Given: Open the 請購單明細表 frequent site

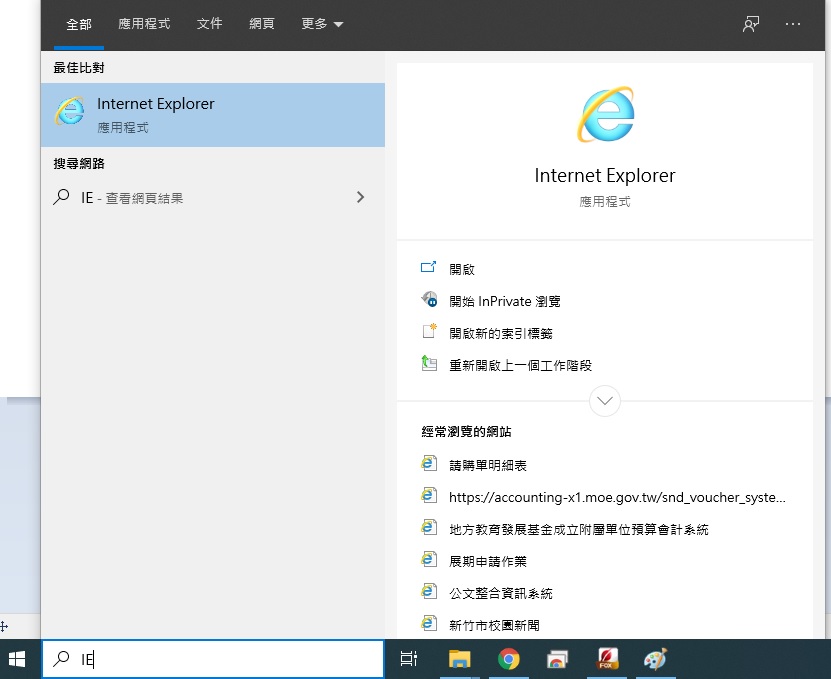Looking at the screenshot, I should pos(488,465).
